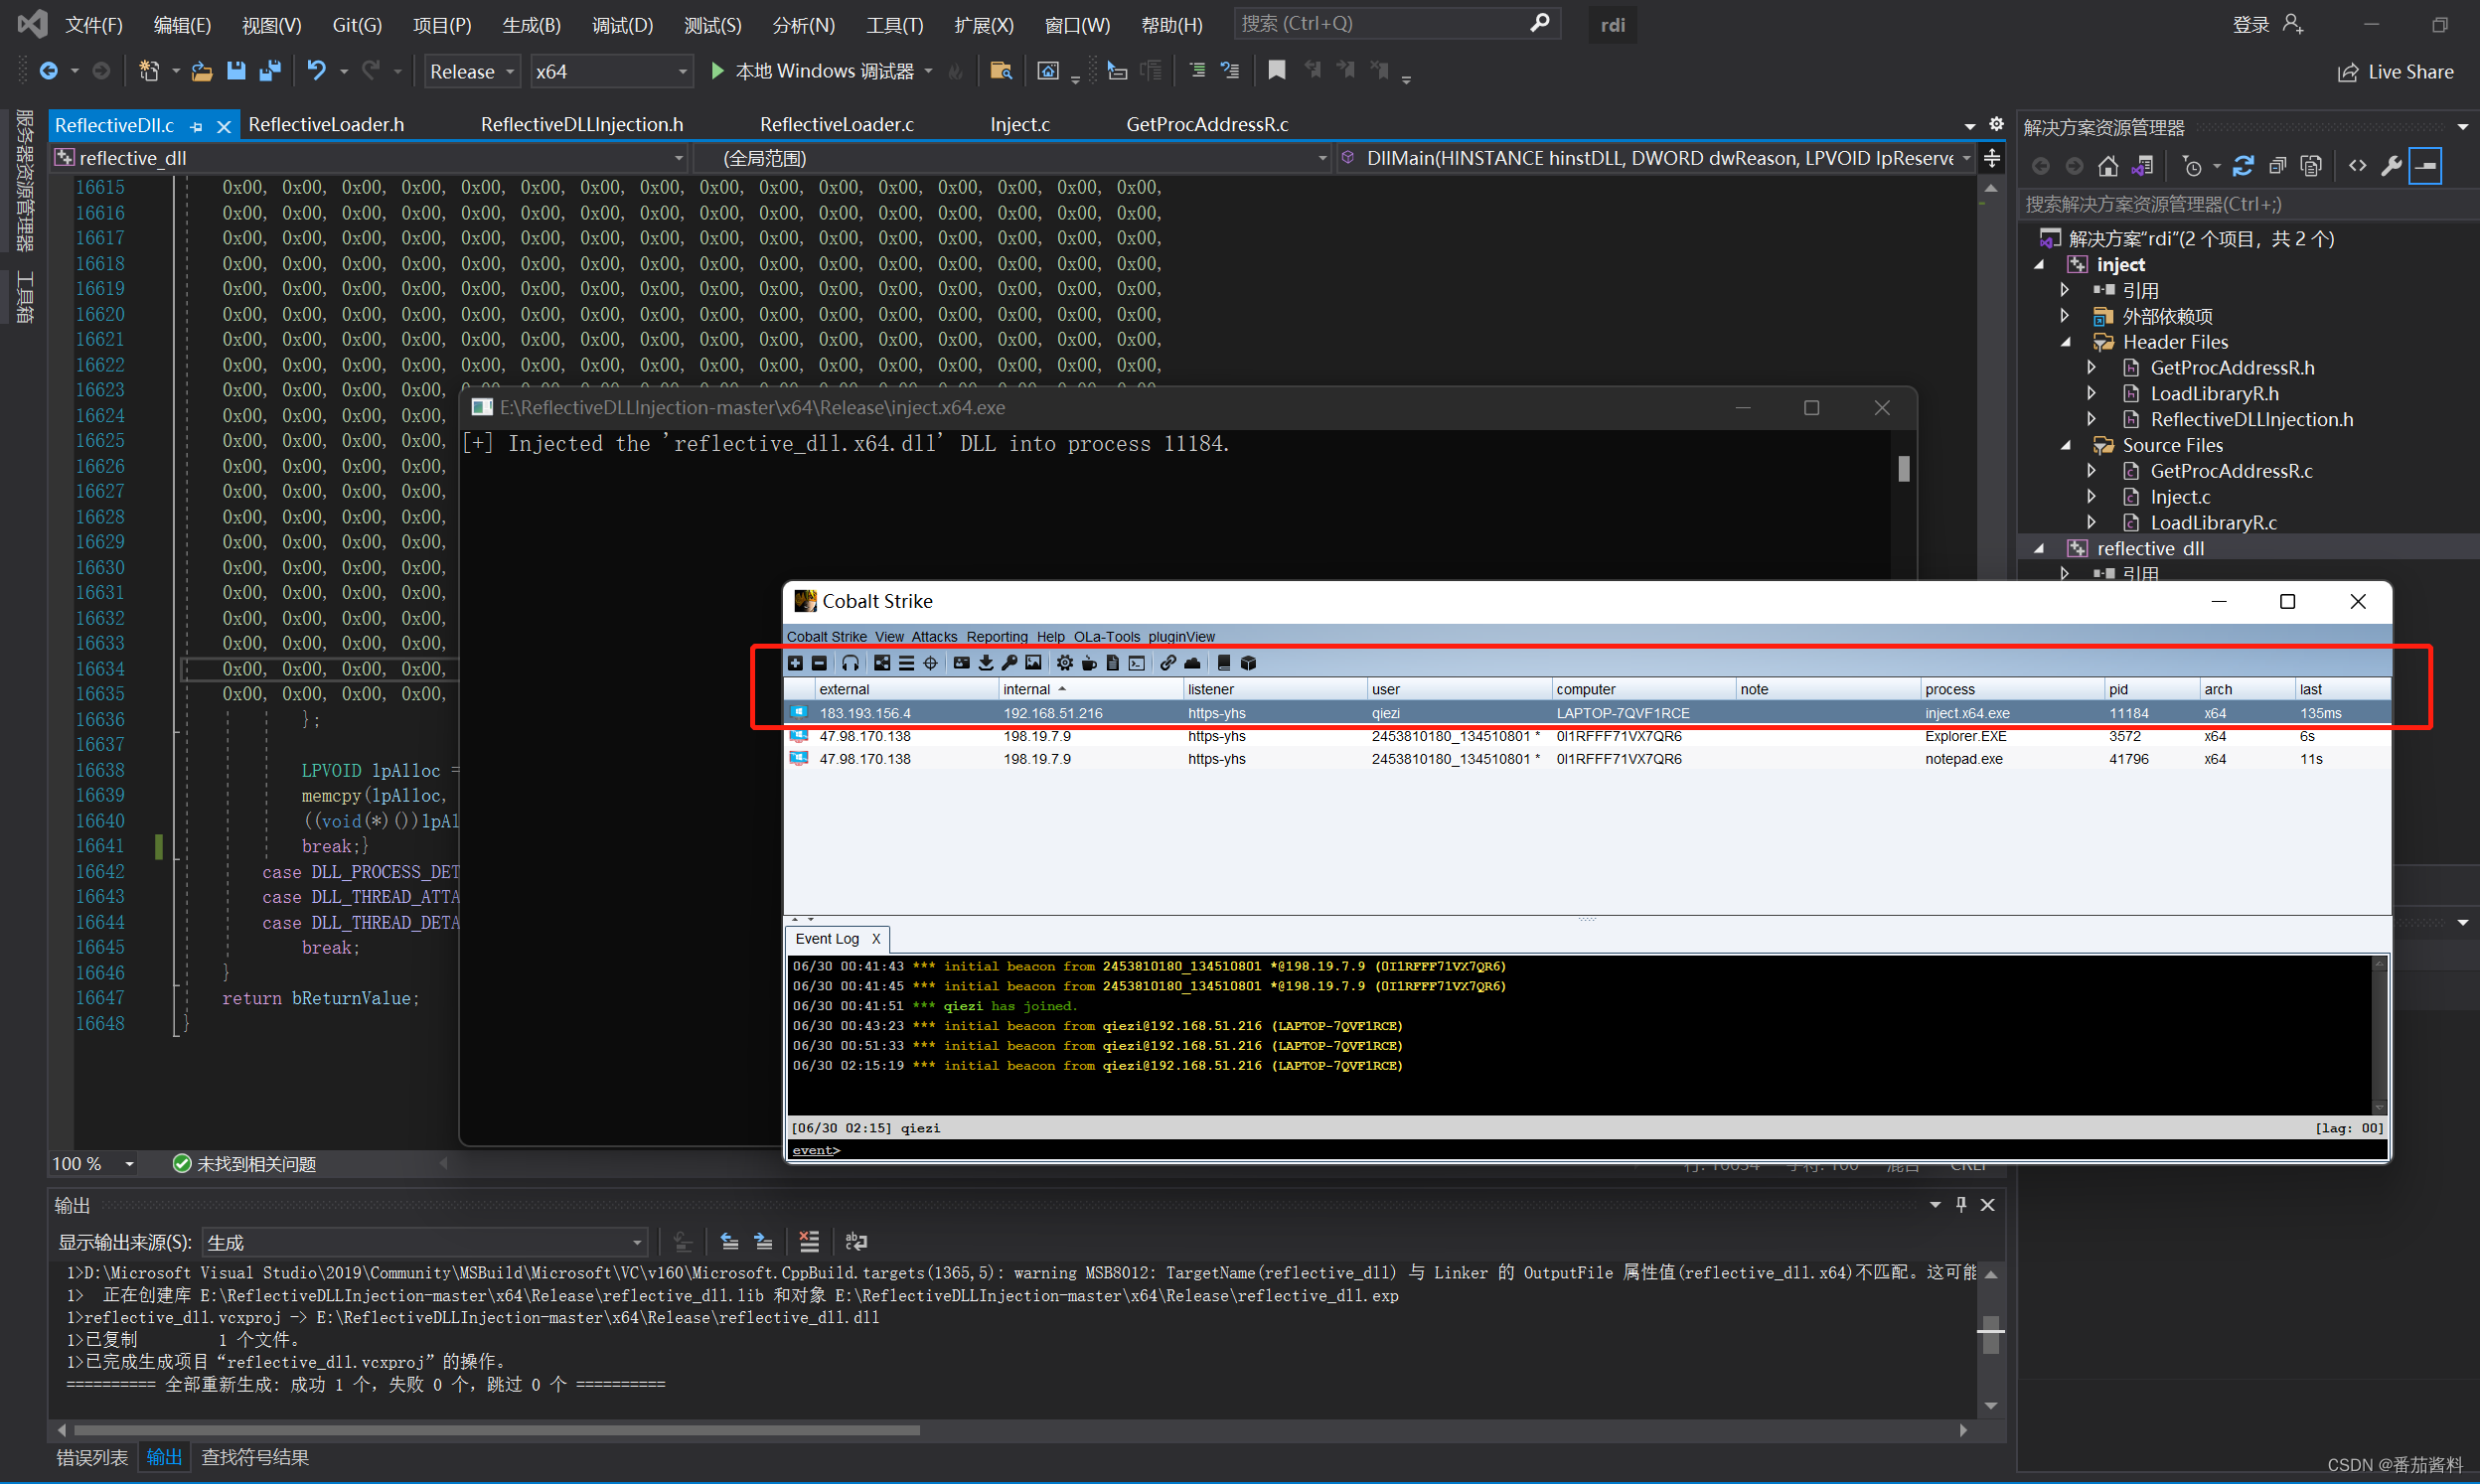The height and width of the screenshot is (1484, 2480).
Task: Click the coffee cup icon in Cobalt Strike
Action: [x=1089, y=663]
